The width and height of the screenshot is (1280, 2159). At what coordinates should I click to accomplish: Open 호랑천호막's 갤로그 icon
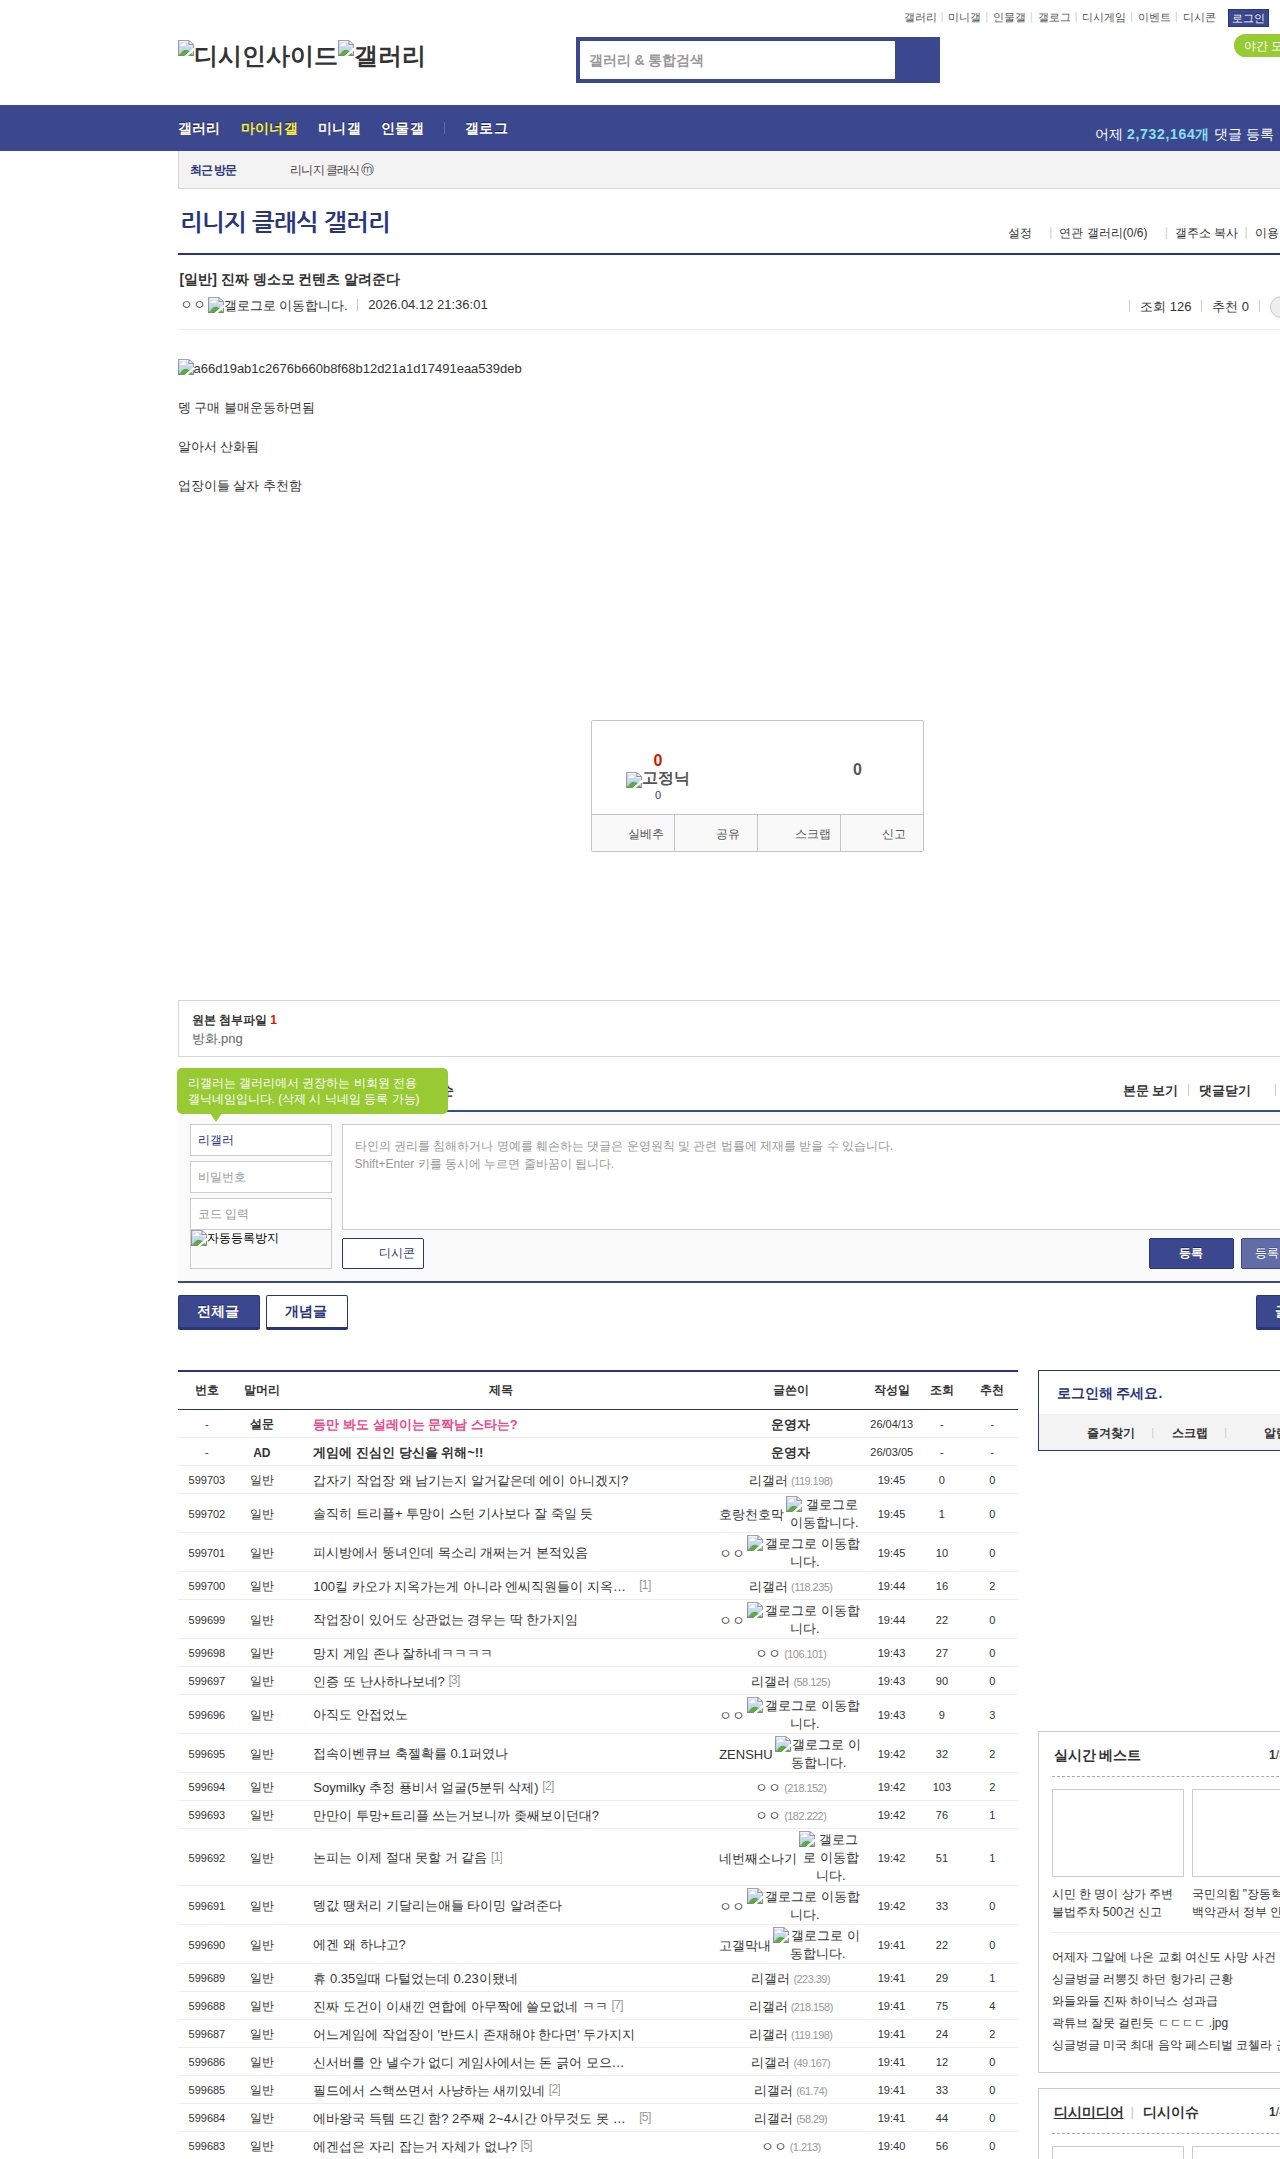click(x=824, y=1513)
